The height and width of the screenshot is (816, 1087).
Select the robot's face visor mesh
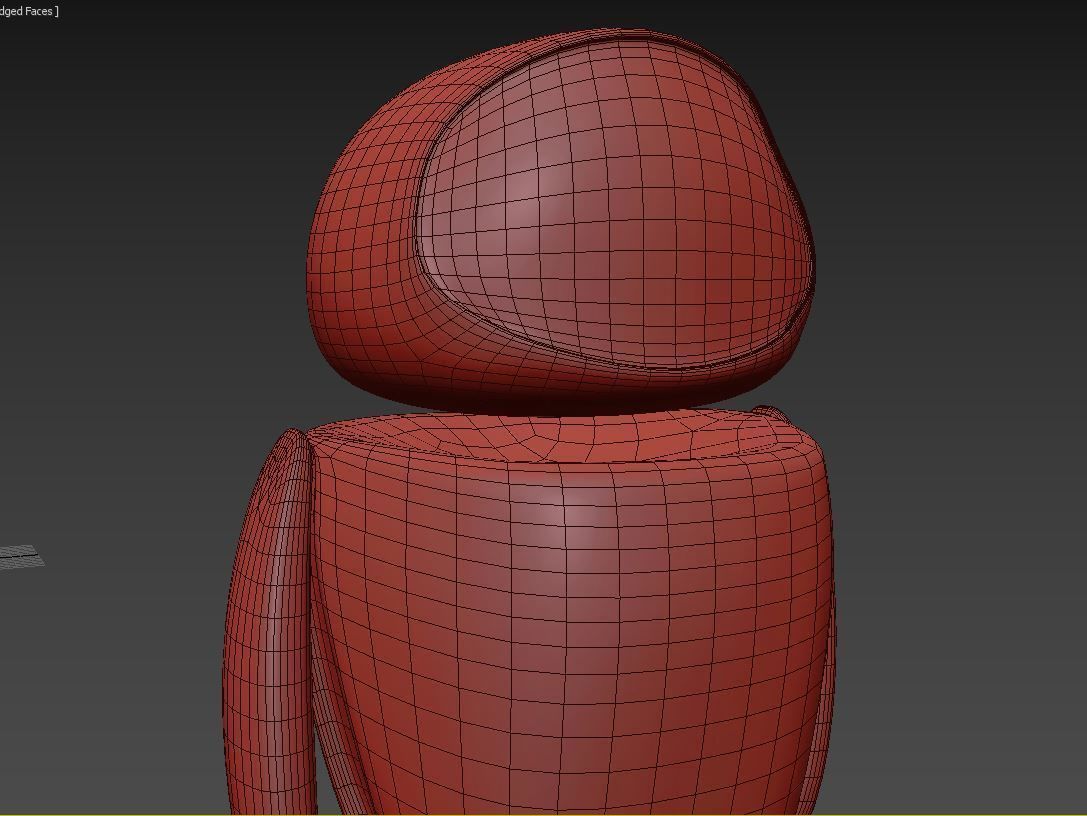point(614,205)
